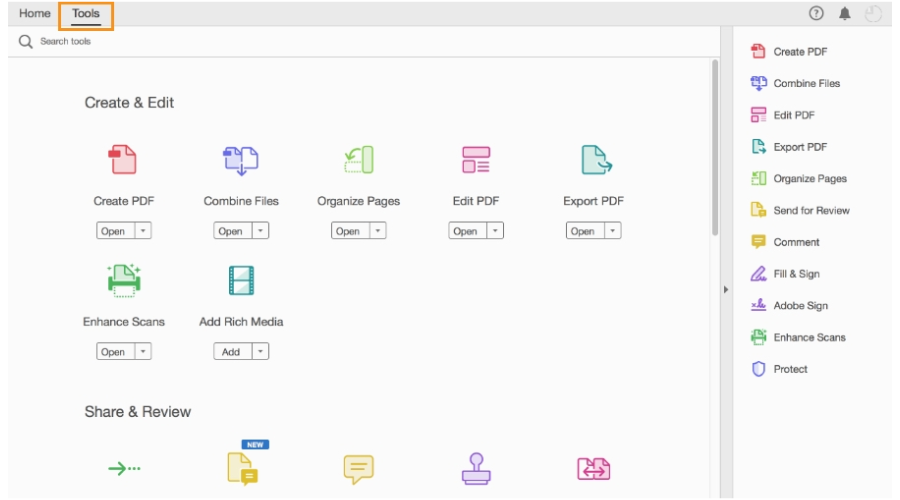Open Adobe Sign from right sidebar
The image size is (900, 500).
click(x=789, y=305)
